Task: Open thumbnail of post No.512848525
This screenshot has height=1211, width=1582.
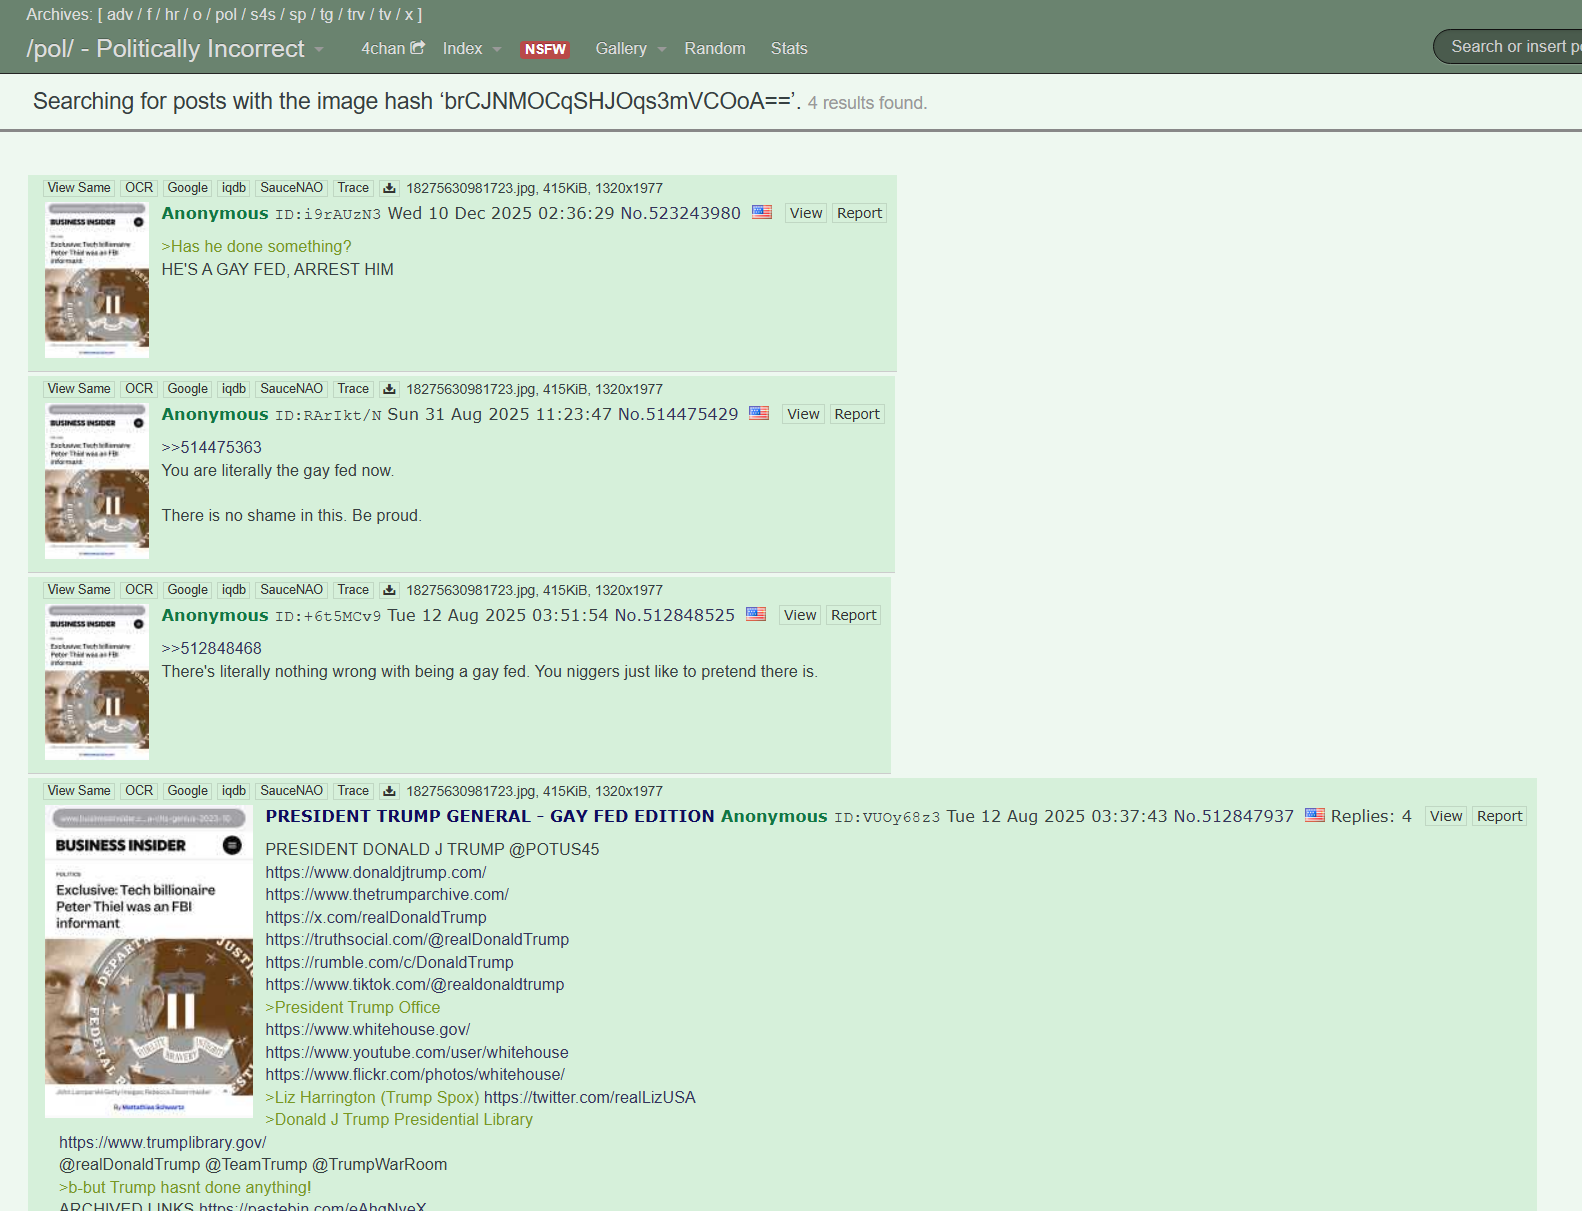Action: [x=97, y=681]
